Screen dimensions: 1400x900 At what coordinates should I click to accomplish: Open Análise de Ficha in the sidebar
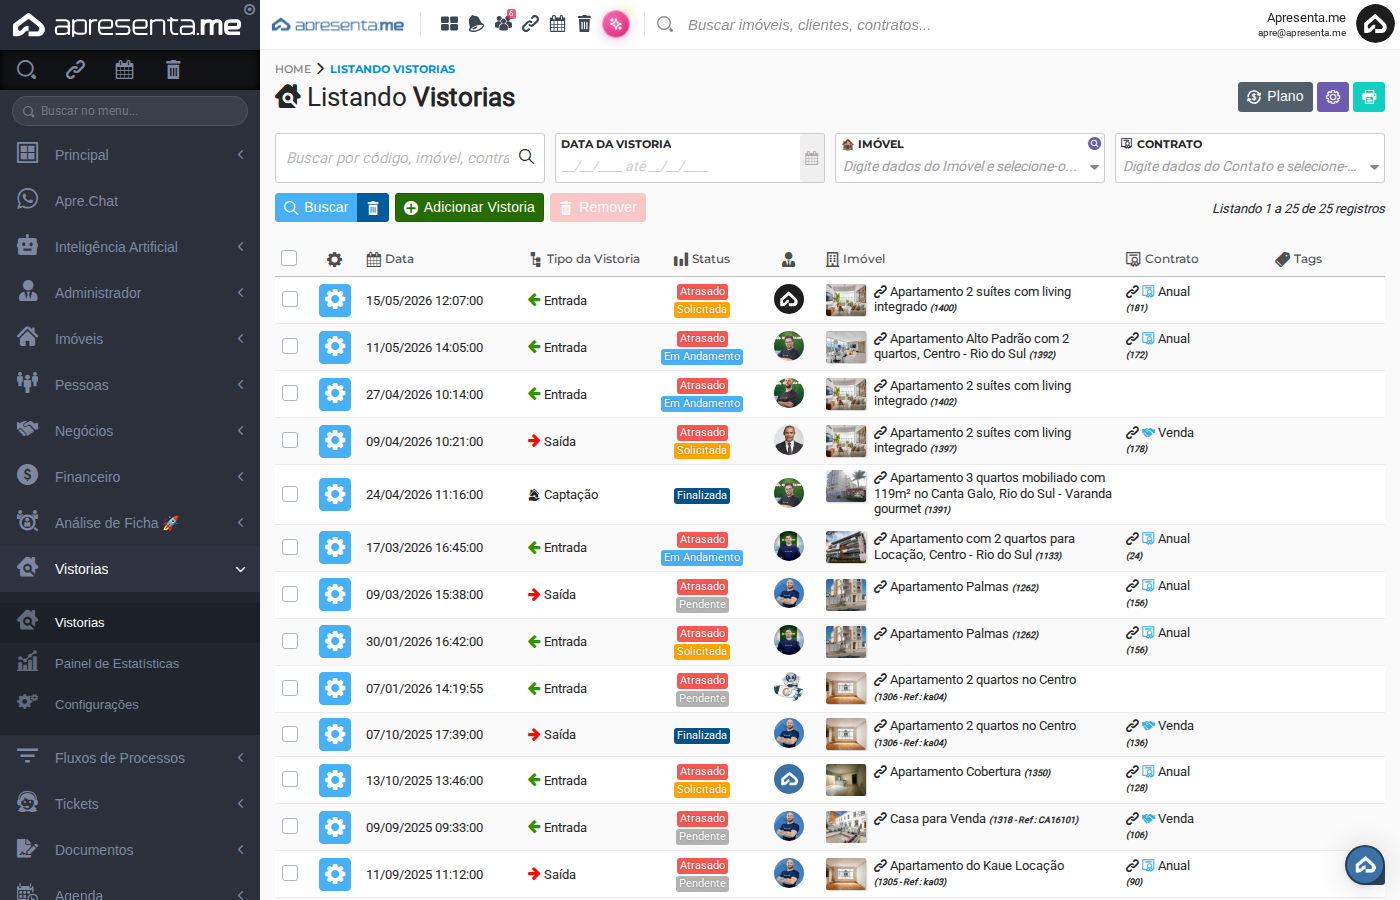(130, 523)
